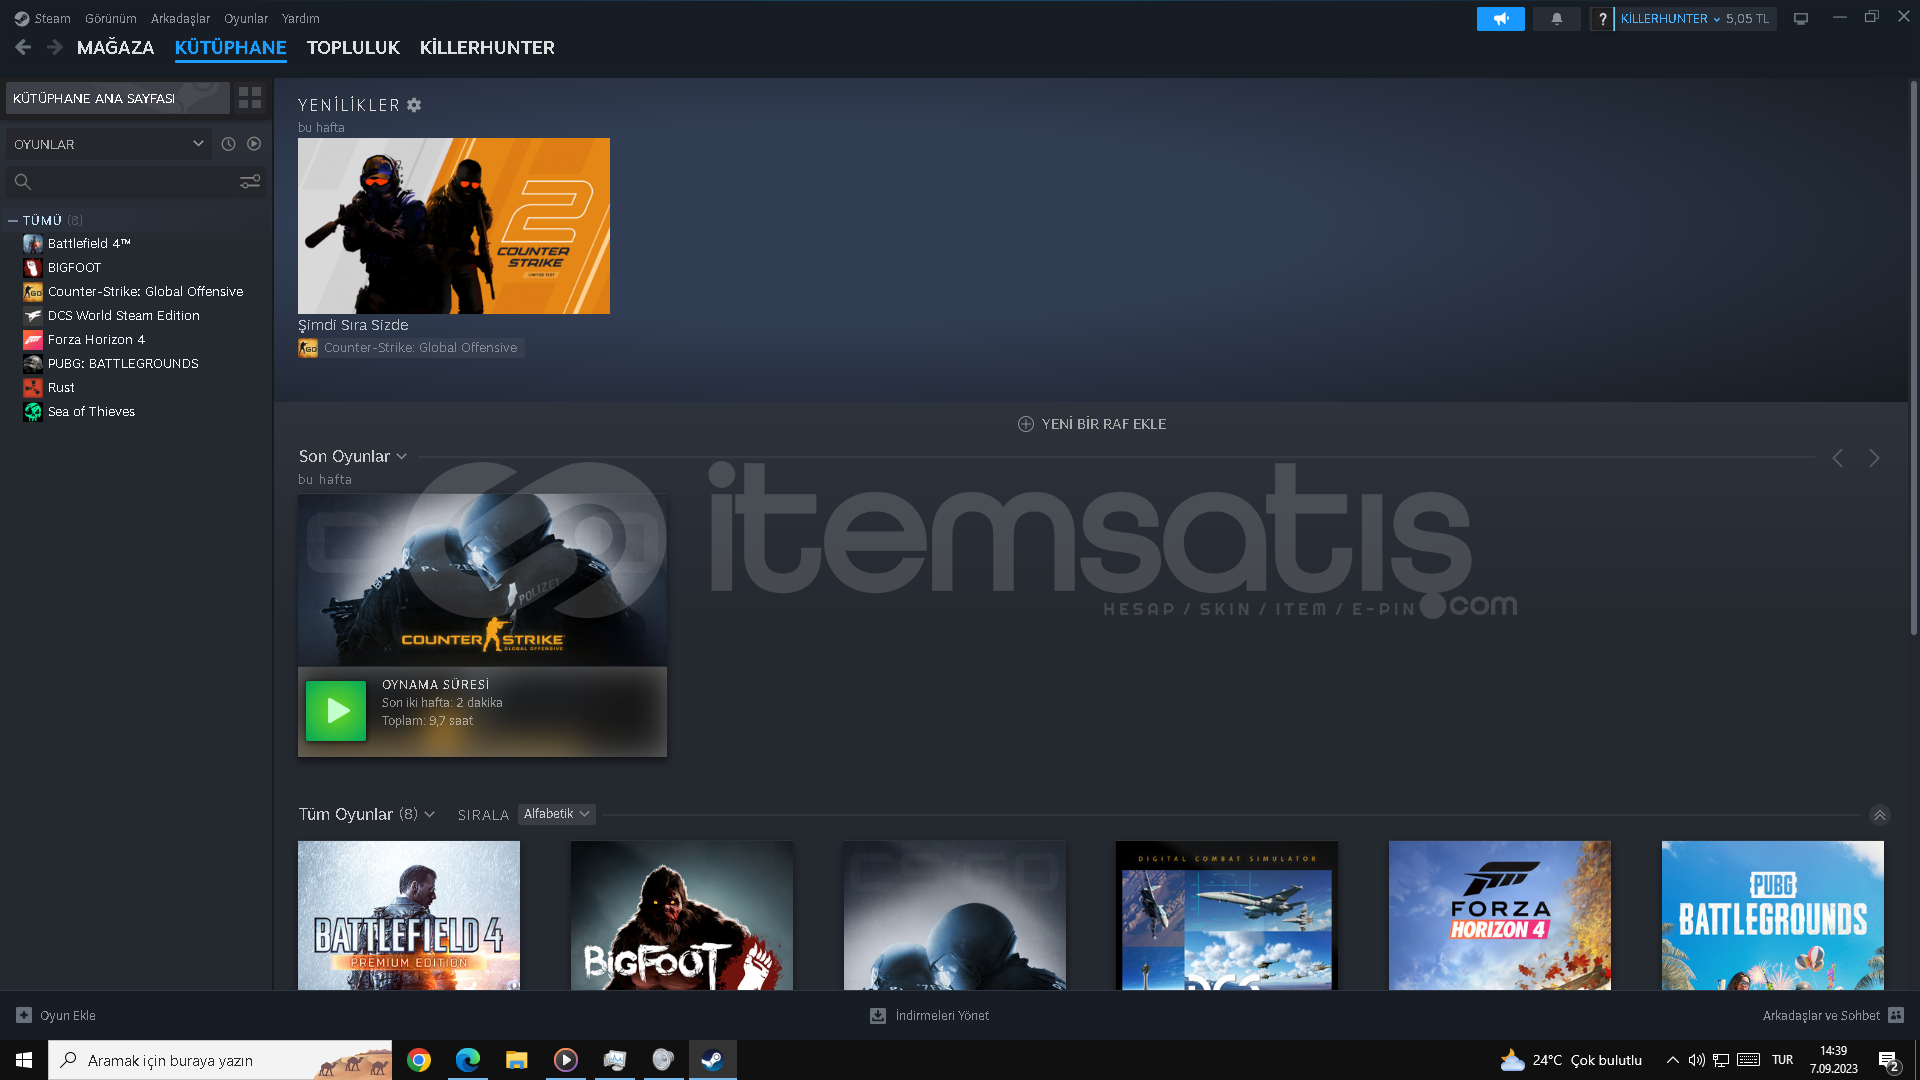The width and height of the screenshot is (1920, 1080).
Task: Click the plus icon to add new shelf
Action: click(x=1025, y=424)
